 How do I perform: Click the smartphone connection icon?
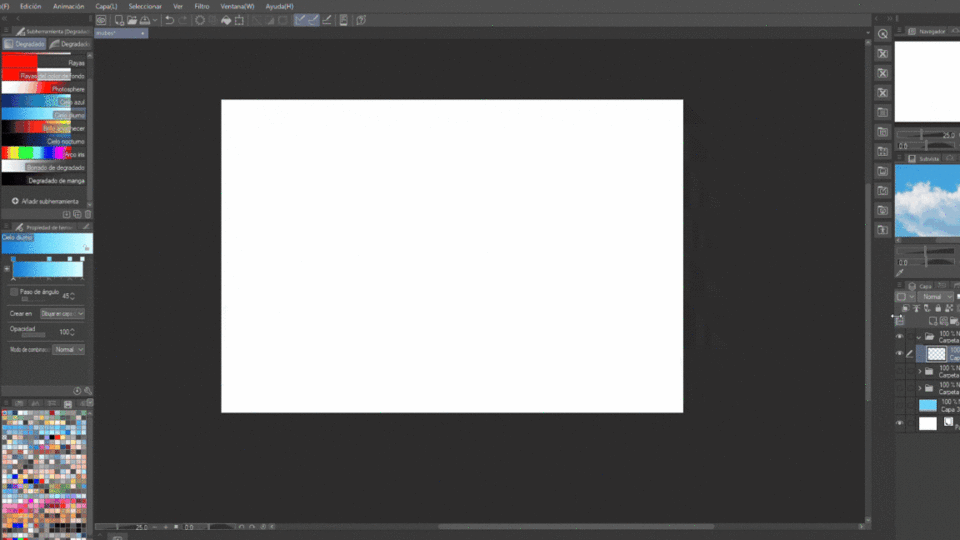(x=343, y=20)
